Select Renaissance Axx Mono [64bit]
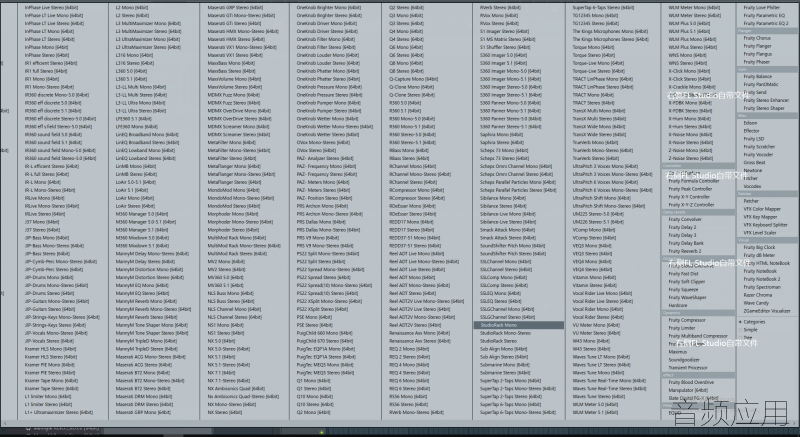Viewport: 800px width, 437px height. tap(420, 333)
